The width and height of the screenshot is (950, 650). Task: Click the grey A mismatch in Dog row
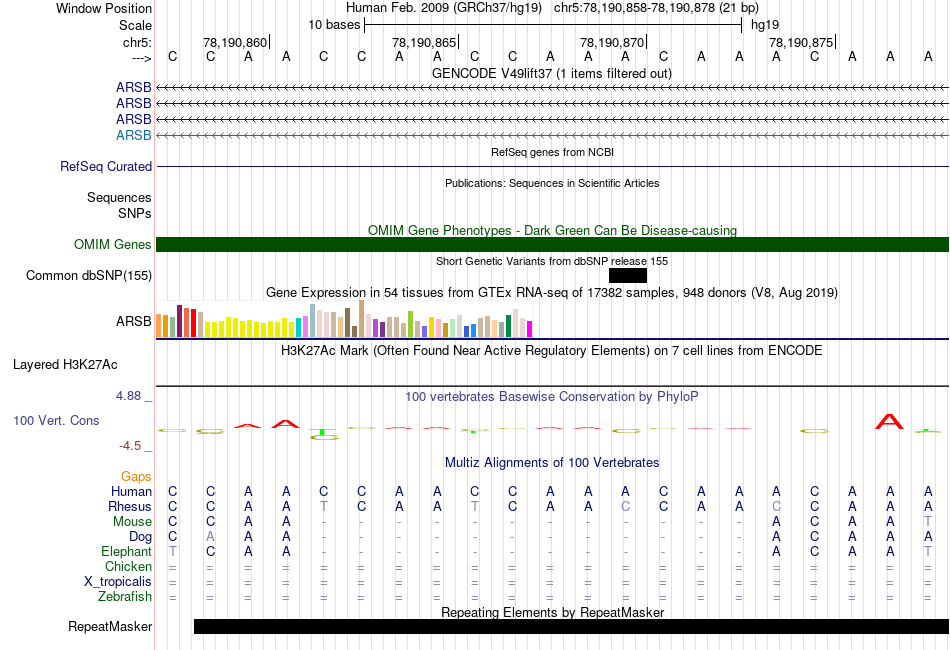[x=210, y=537]
